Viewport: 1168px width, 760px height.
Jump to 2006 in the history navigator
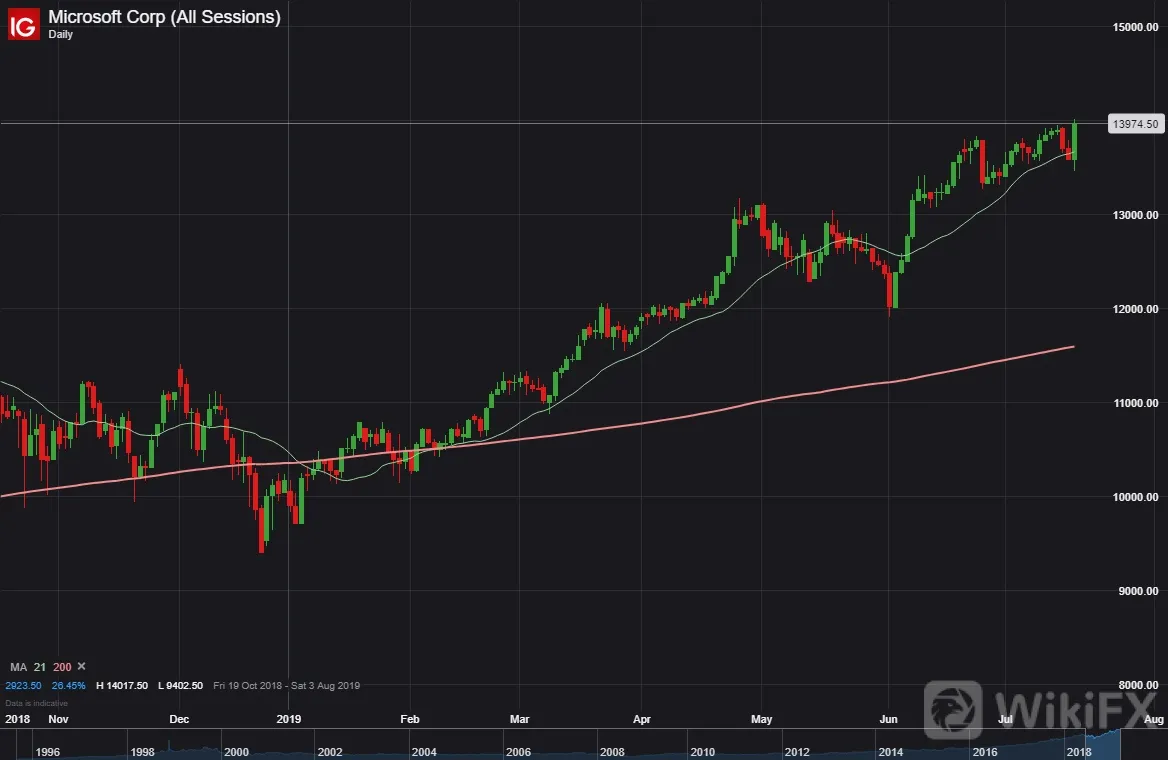[518, 752]
